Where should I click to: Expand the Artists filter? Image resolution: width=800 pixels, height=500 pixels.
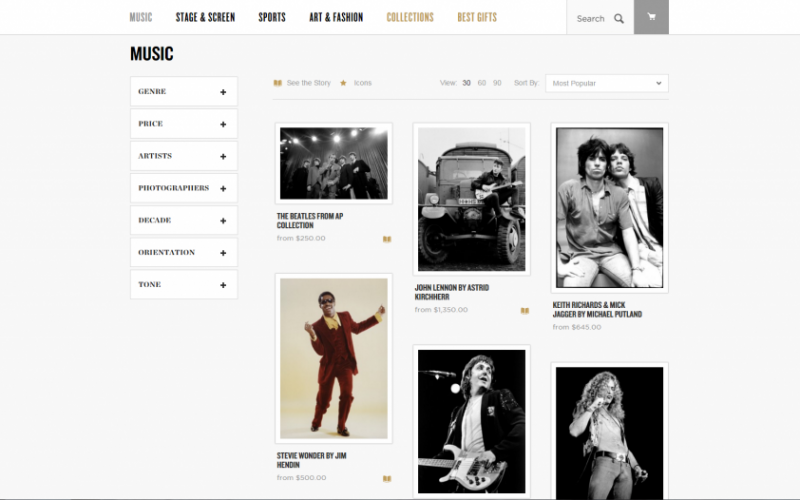(184, 156)
